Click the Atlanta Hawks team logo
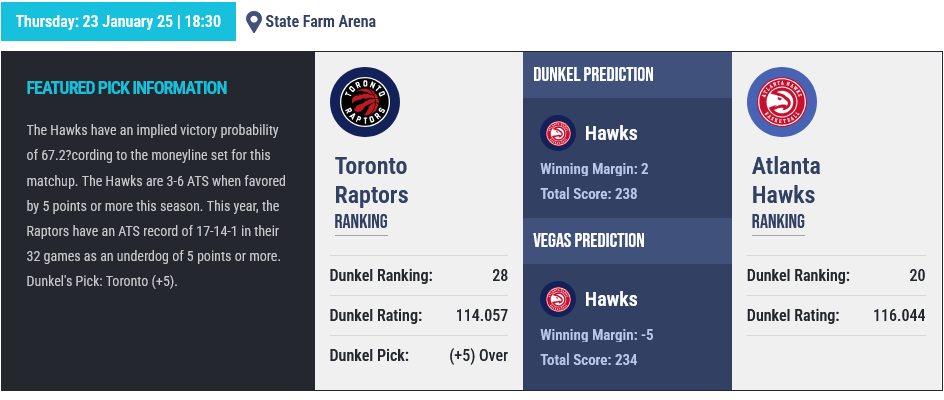This screenshot has width=944, height=400. point(781,102)
